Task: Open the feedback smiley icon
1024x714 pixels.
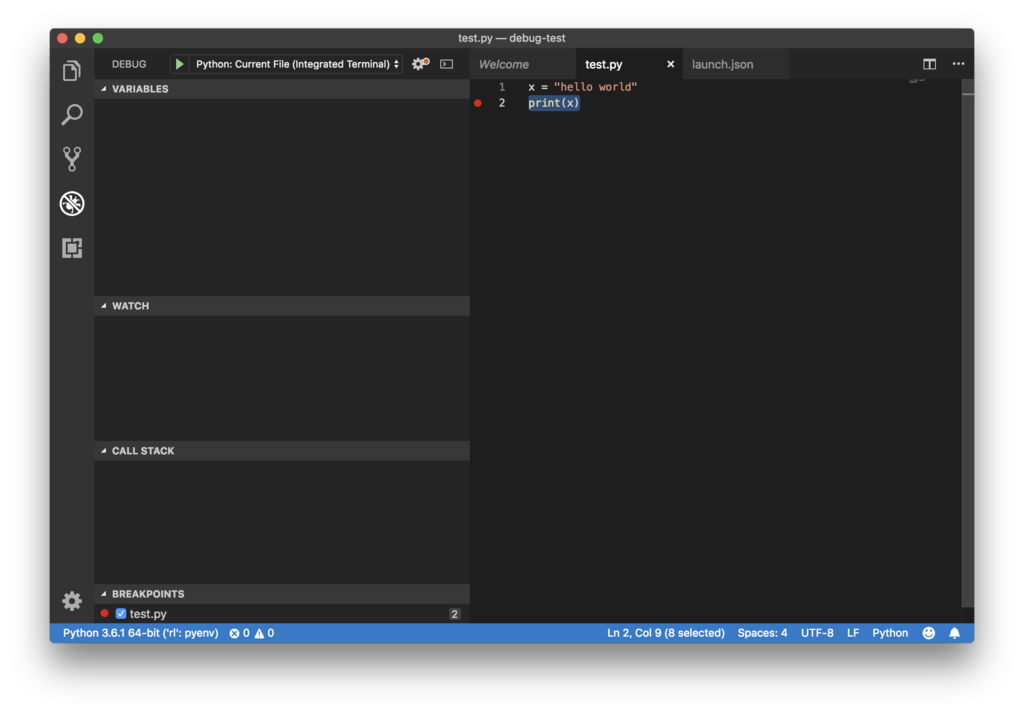Action: click(929, 633)
